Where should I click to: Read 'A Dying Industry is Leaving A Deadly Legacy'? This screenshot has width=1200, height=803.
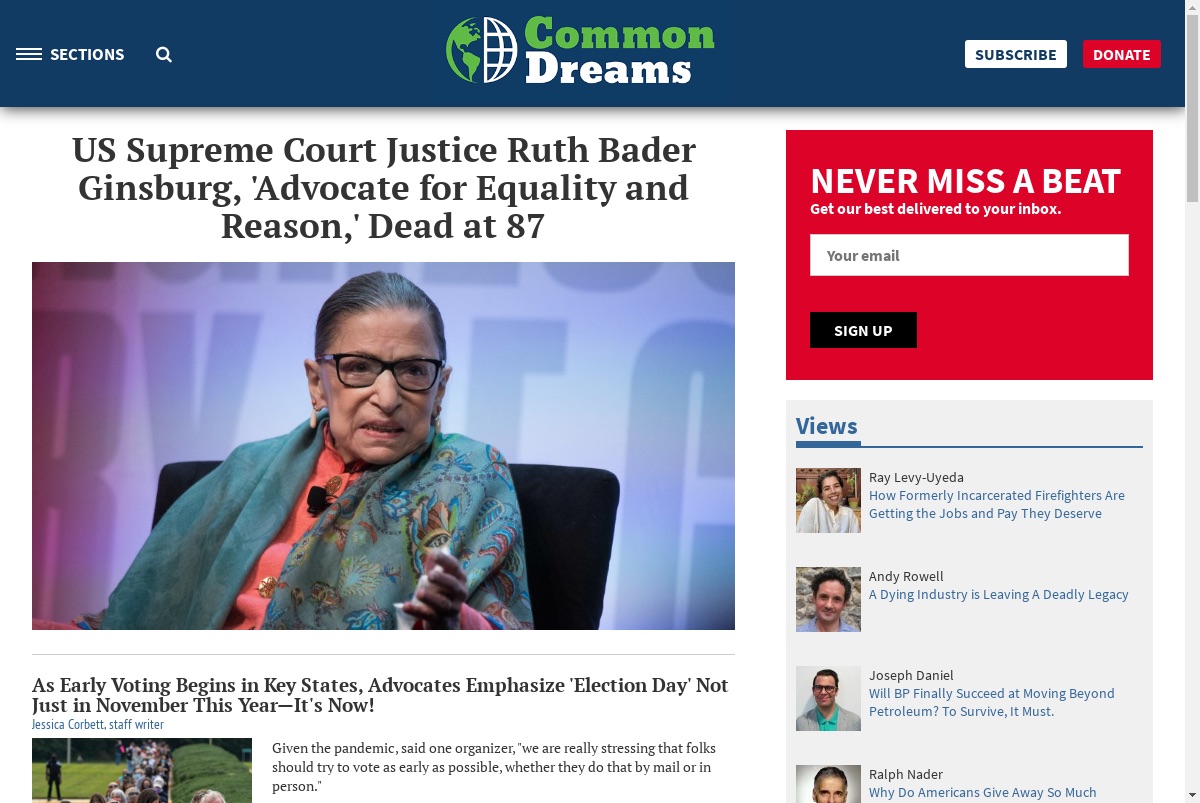pyautogui.click(x=998, y=594)
